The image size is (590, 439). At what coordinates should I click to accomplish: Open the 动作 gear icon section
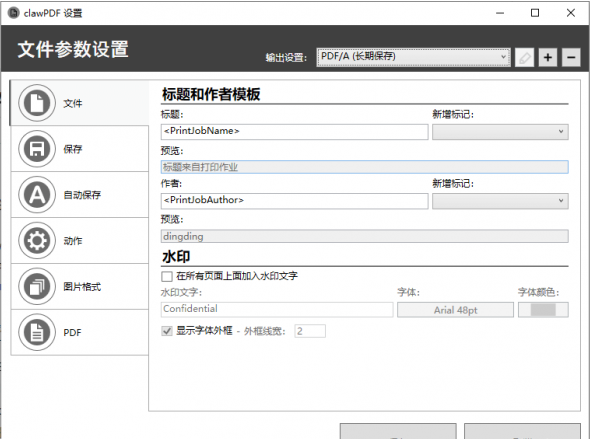37,240
